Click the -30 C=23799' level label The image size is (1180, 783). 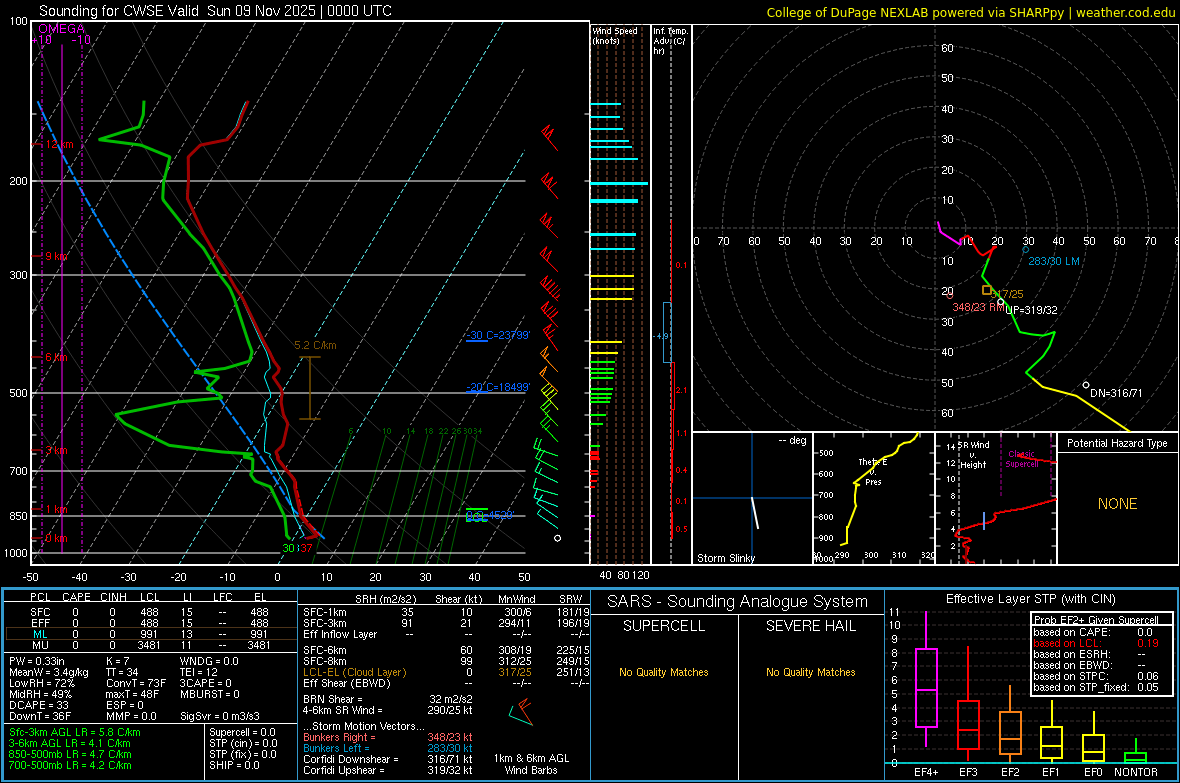tap(498, 335)
